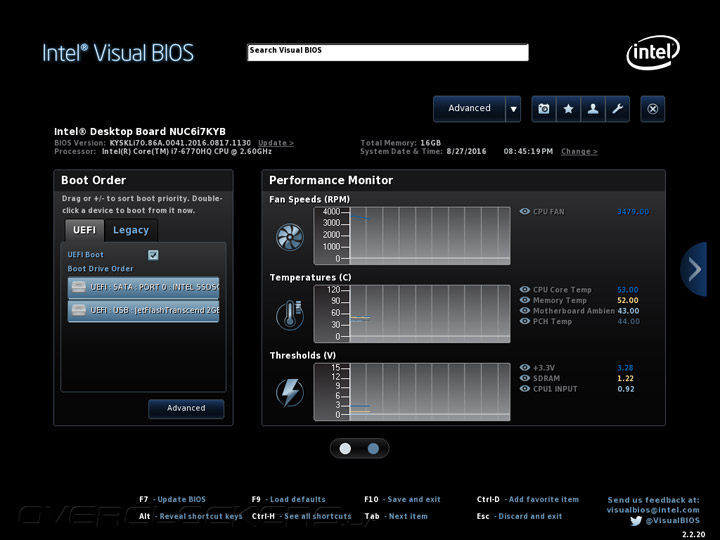This screenshot has width=720, height=540.
Task: Click Update BIOS shortcut label
Action: (181, 499)
